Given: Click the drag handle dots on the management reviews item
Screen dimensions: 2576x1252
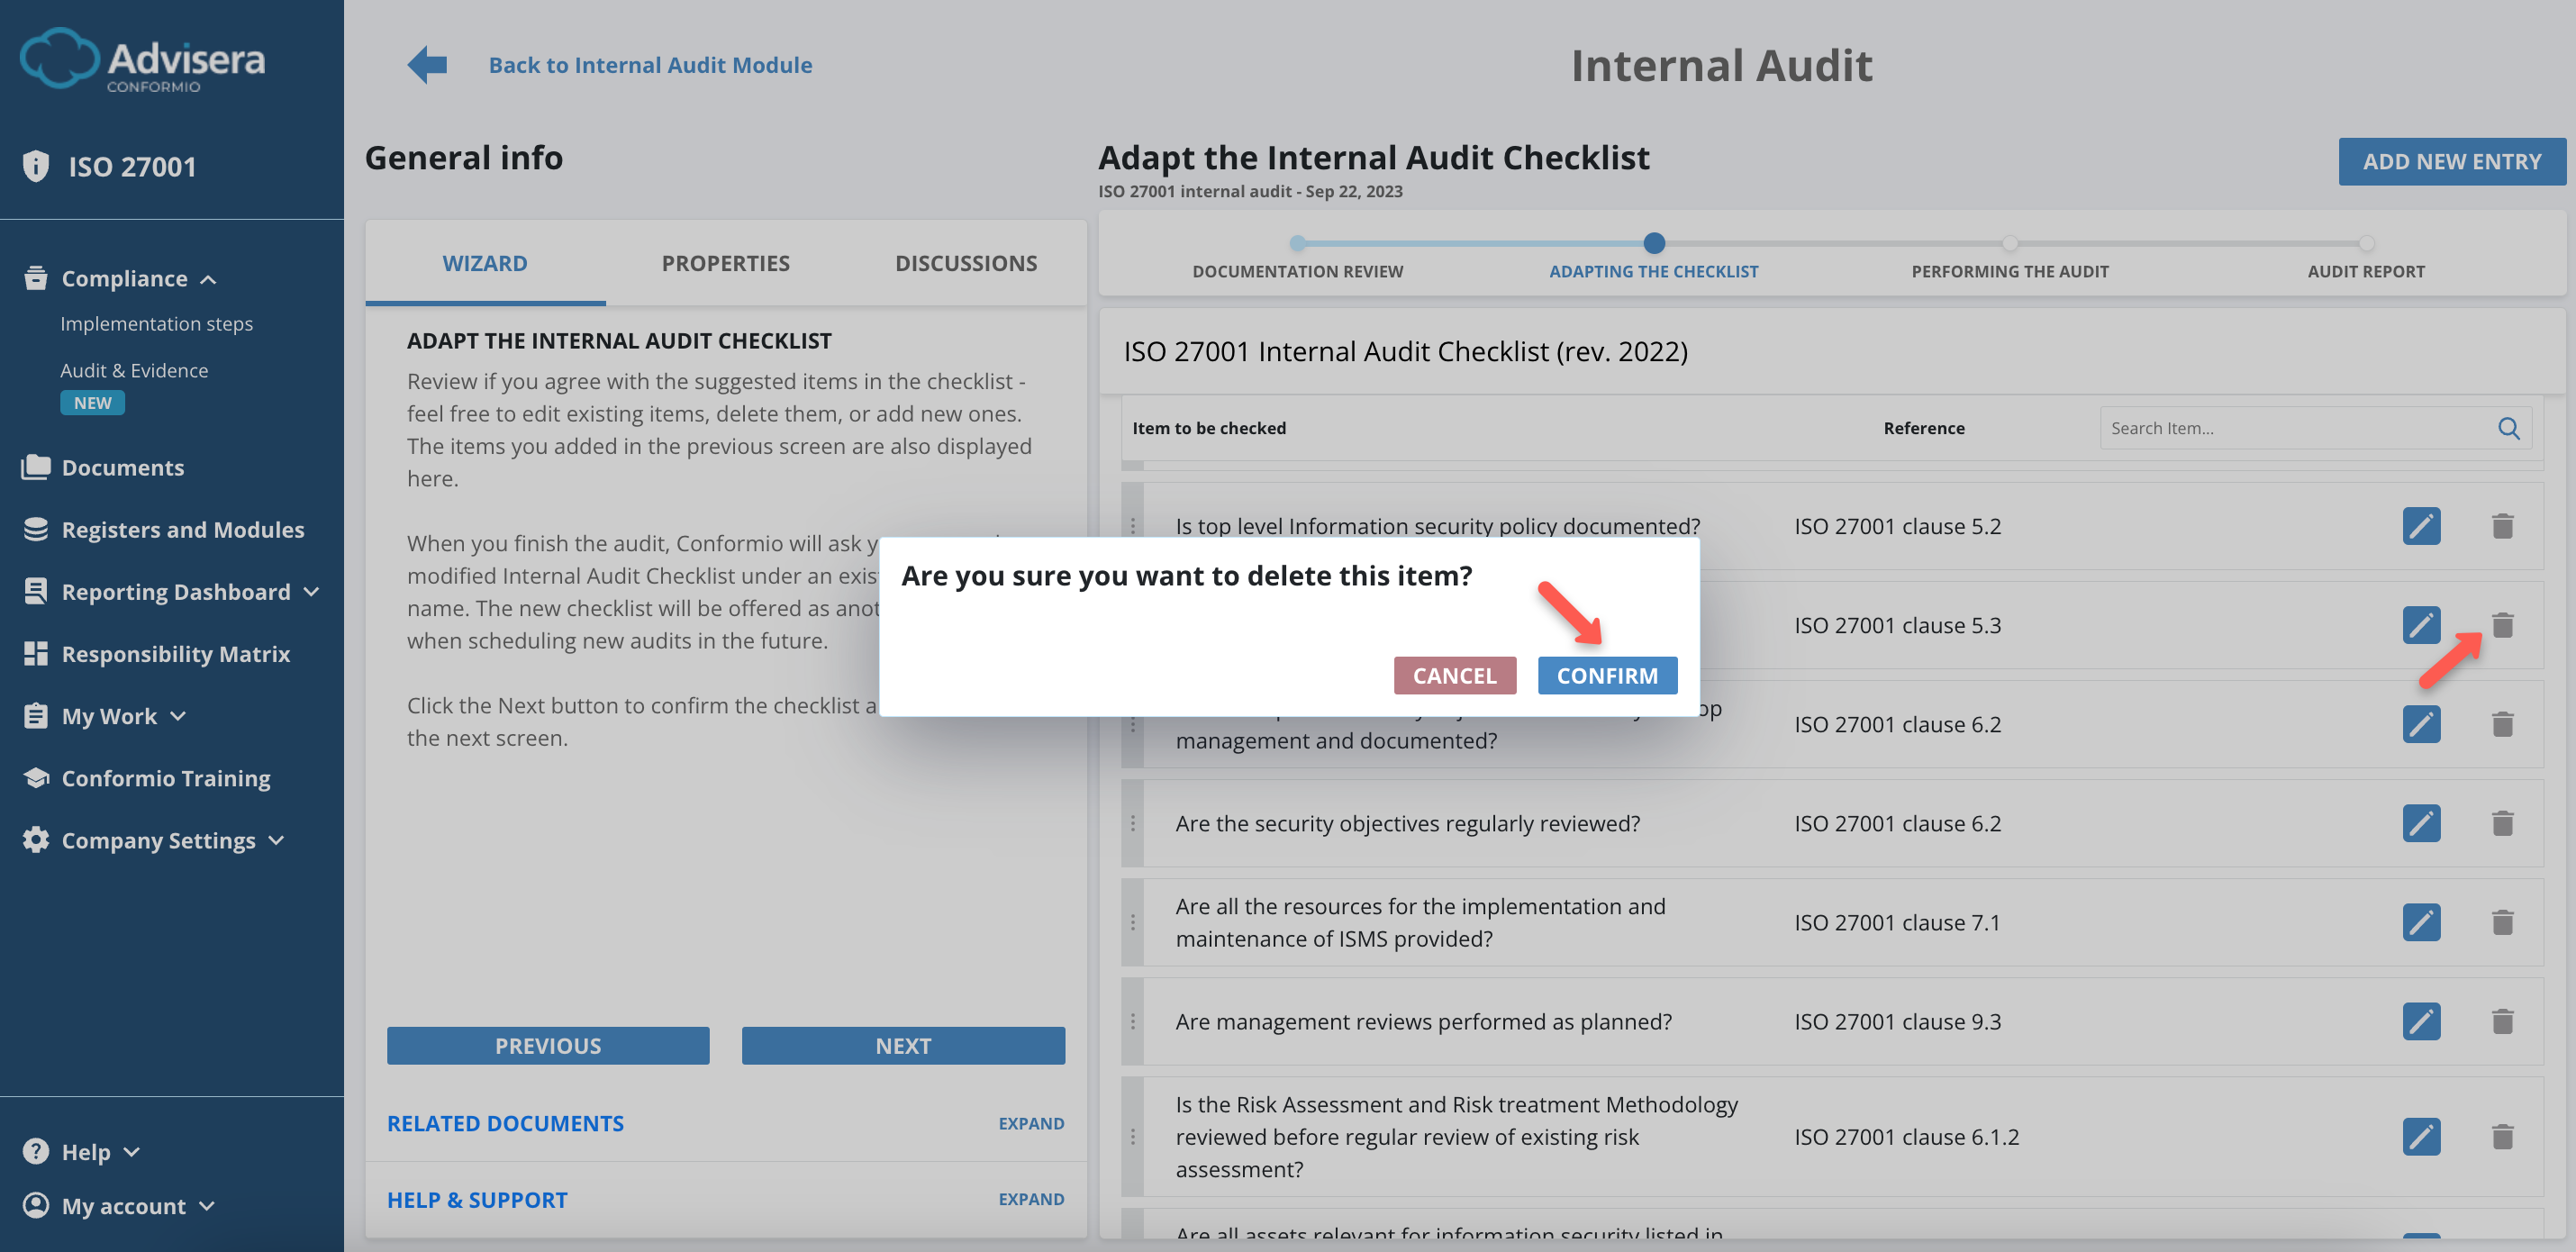Looking at the screenshot, I should coord(1133,1021).
